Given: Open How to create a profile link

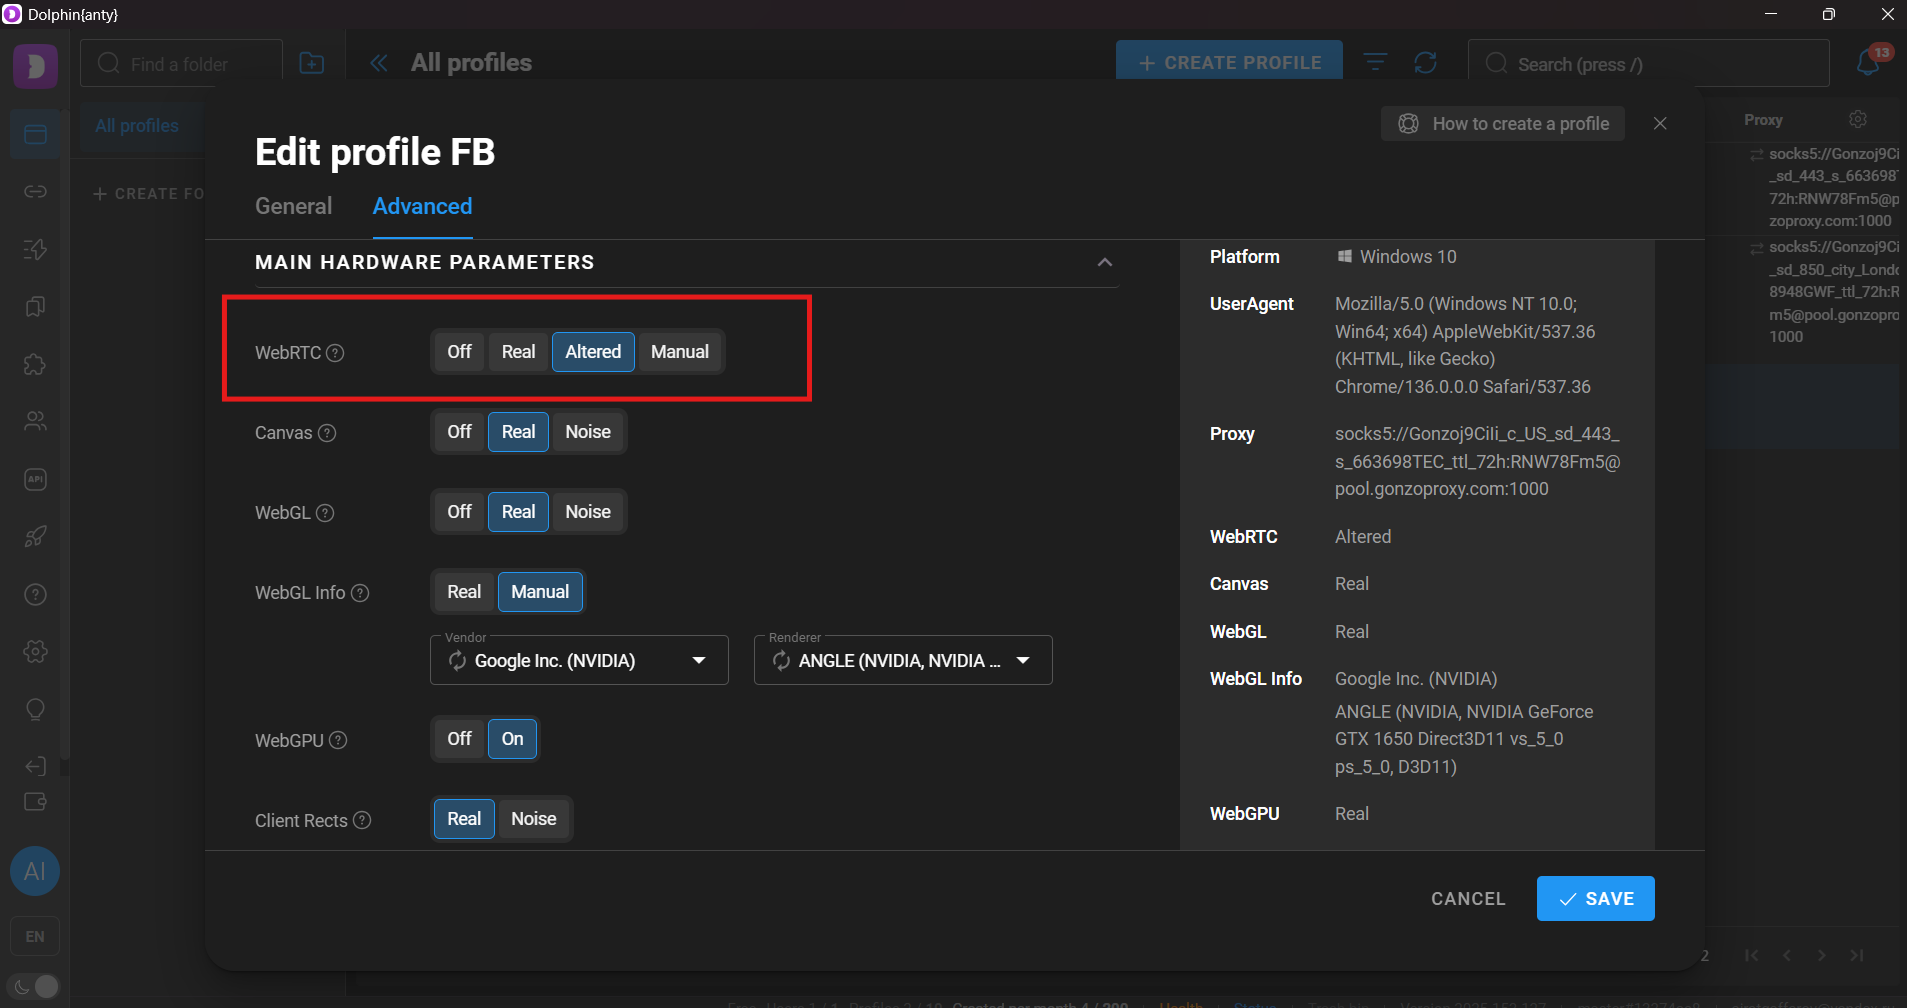Looking at the screenshot, I should (x=1503, y=124).
